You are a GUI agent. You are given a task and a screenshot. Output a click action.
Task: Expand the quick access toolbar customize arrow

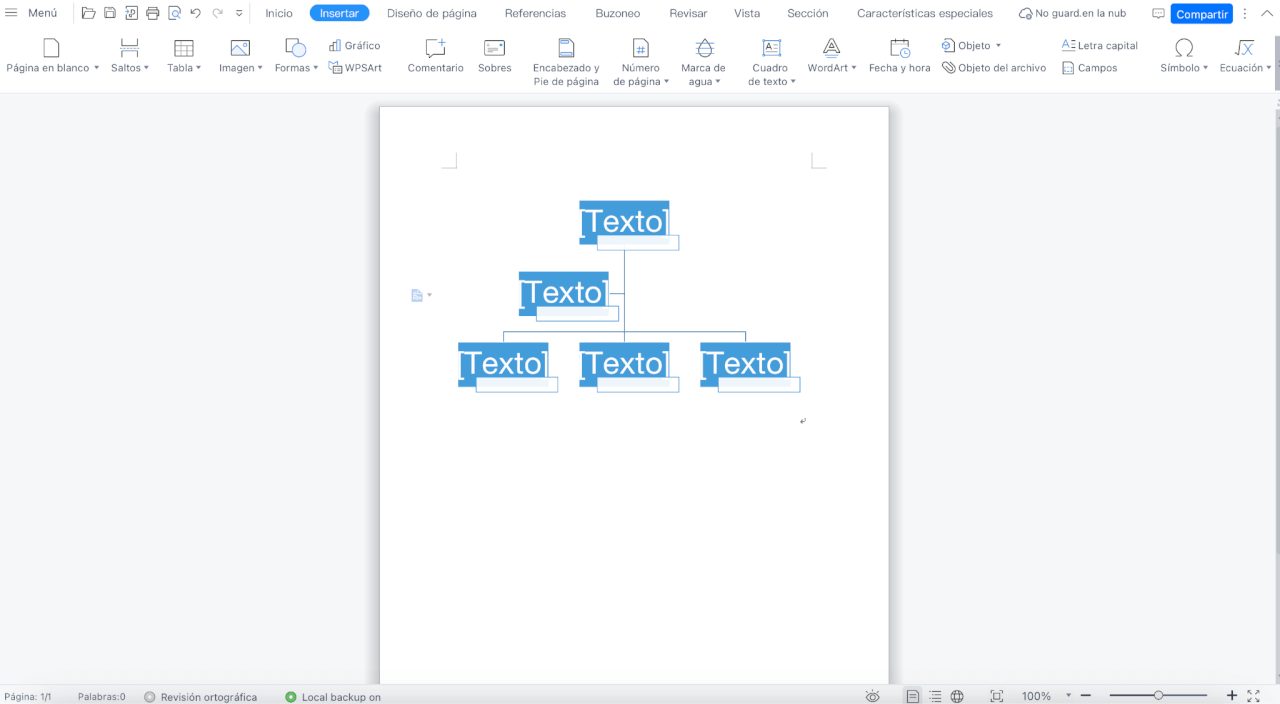pos(239,13)
